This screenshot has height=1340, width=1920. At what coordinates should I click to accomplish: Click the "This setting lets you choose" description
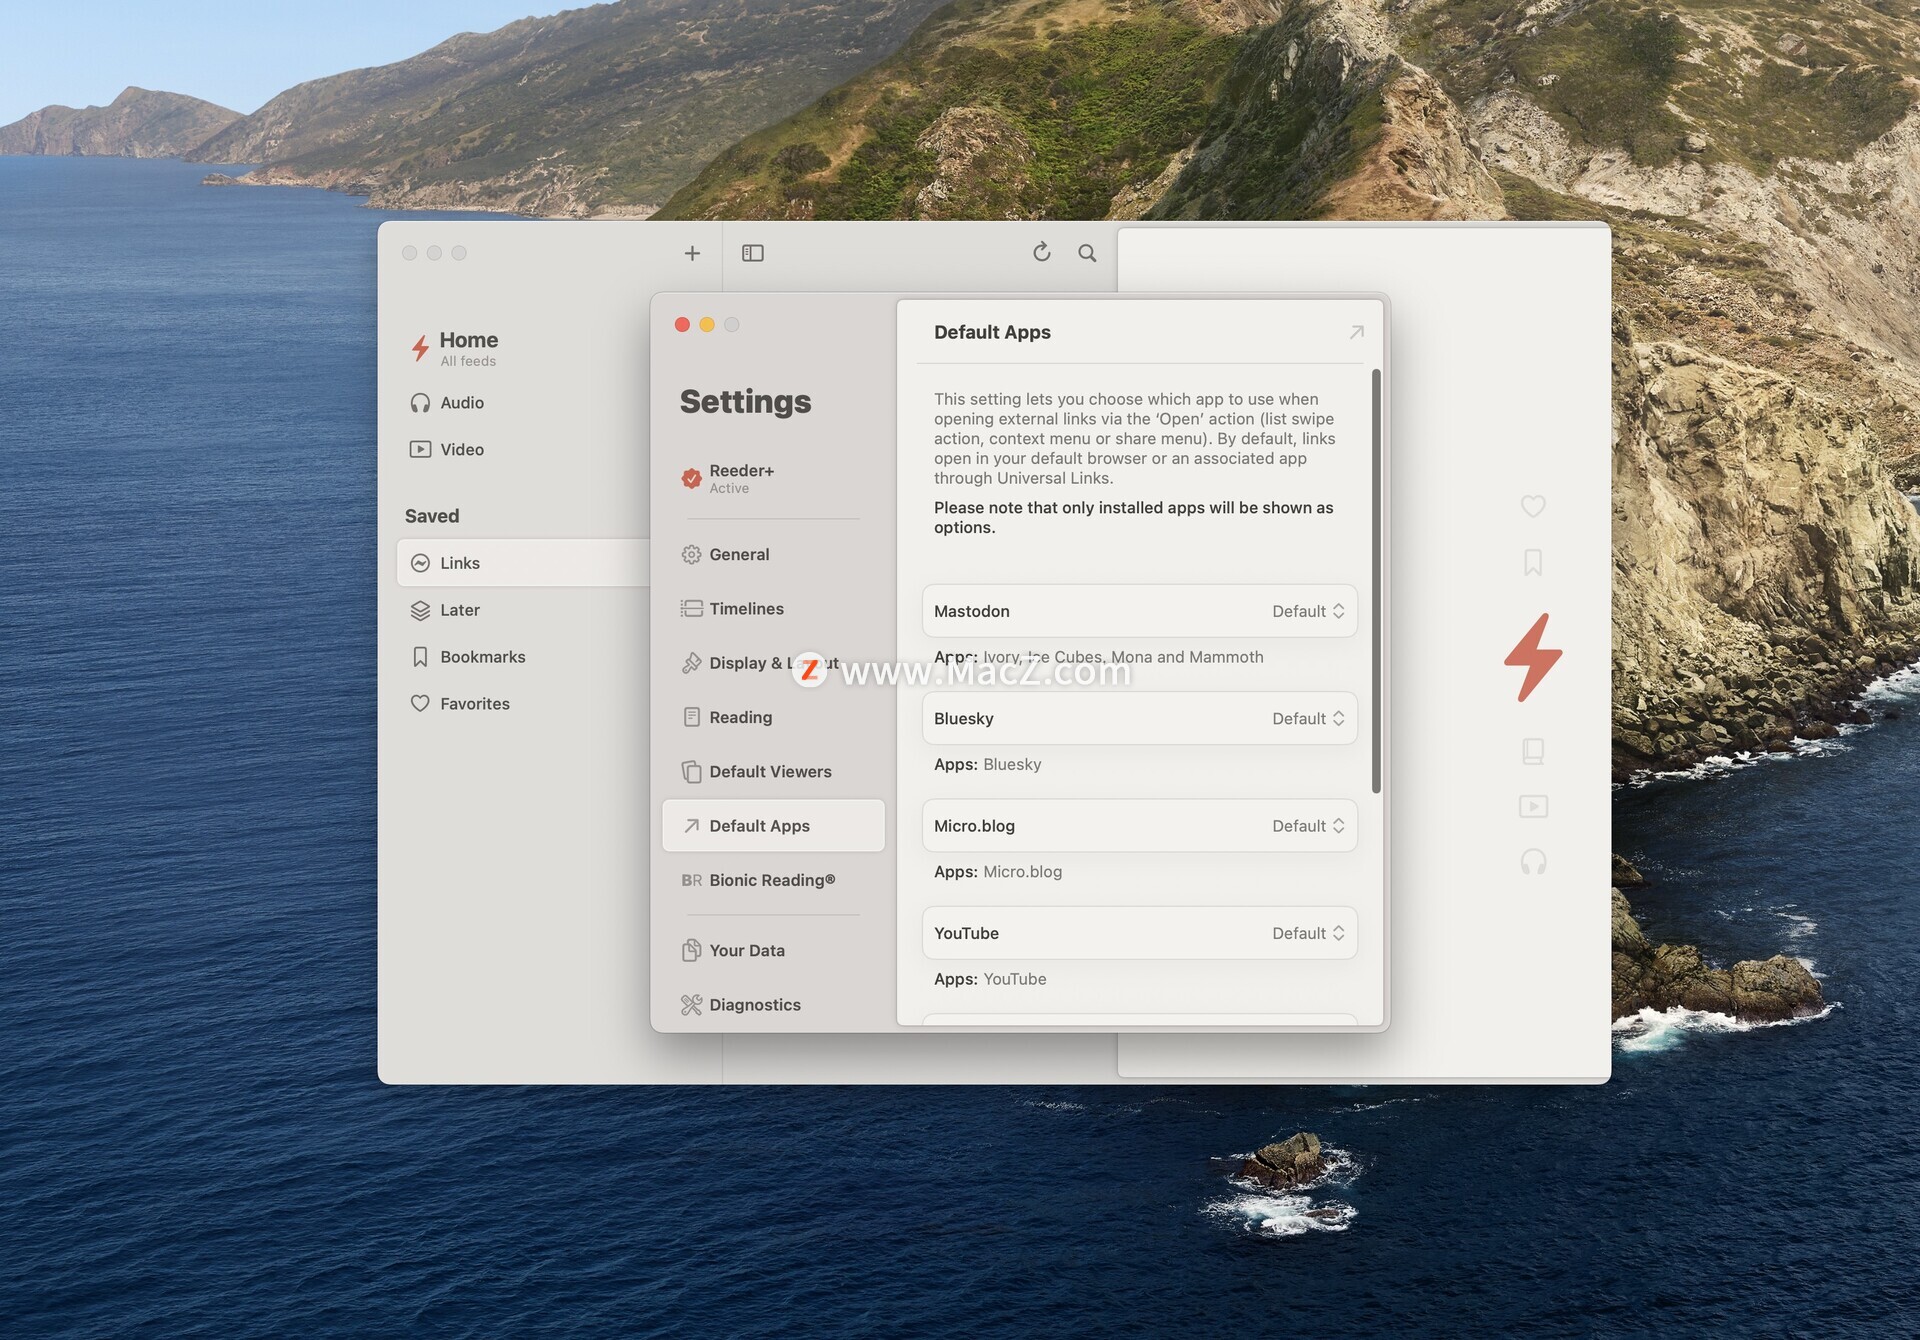click(x=1135, y=439)
